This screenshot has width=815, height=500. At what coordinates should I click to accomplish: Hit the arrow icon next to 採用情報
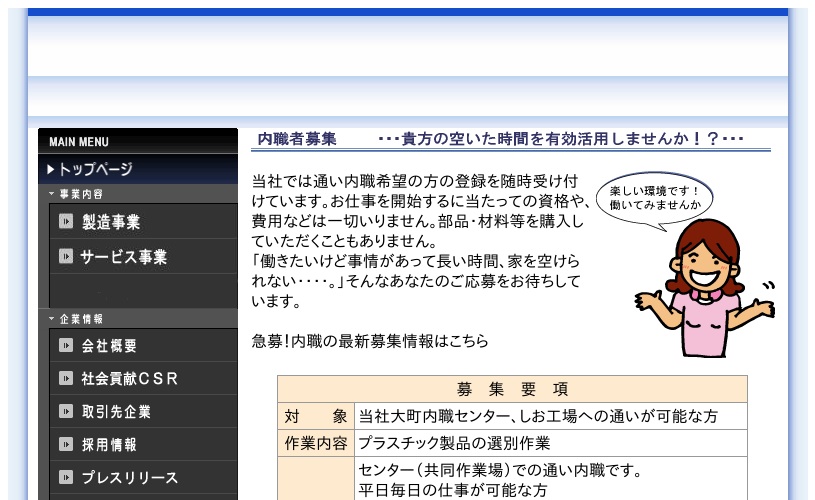point(66,444)
